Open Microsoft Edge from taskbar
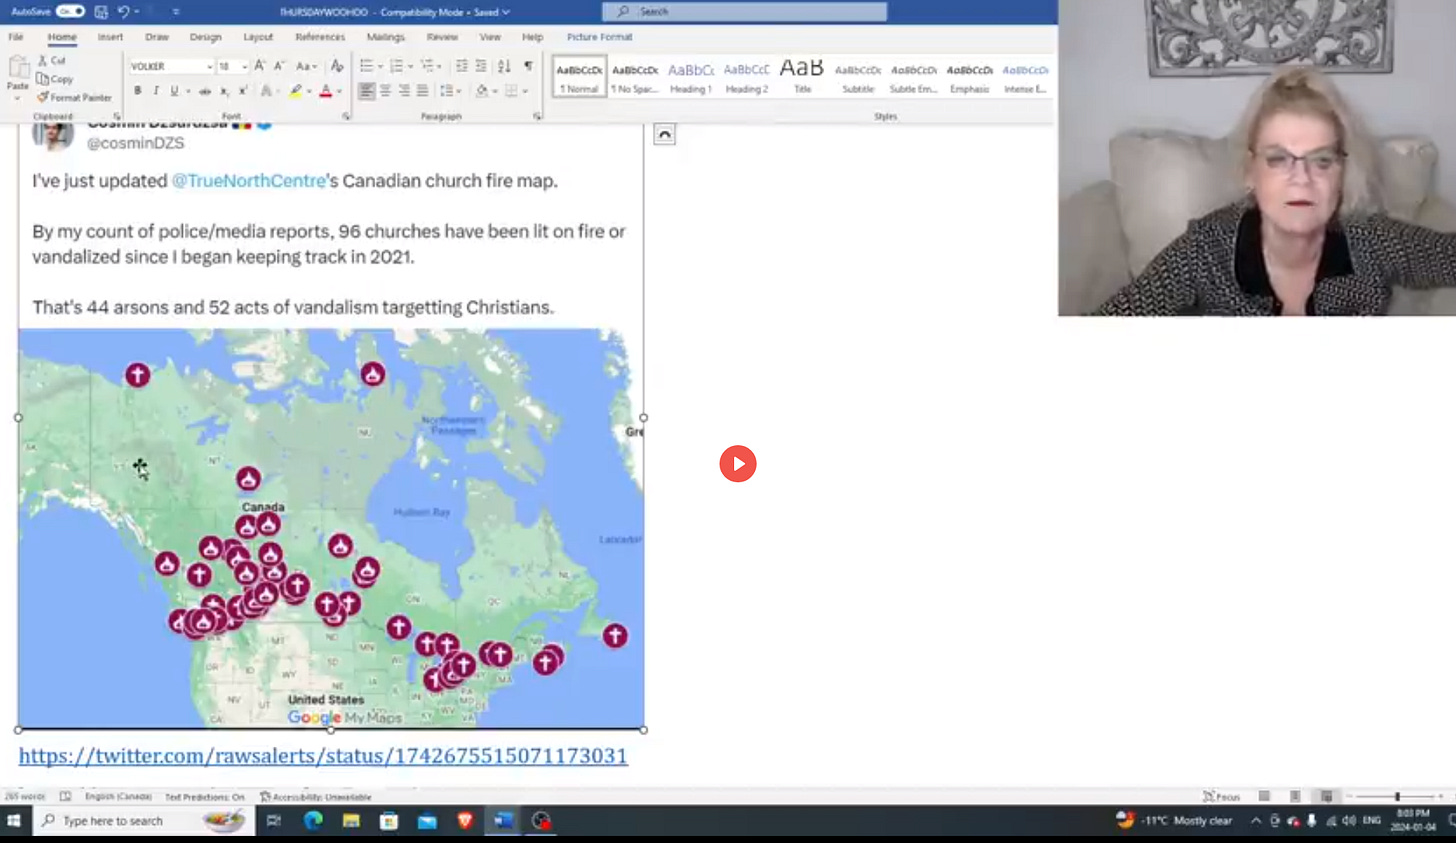The height and width of the screenshot is (843, 1456). [x=313, y=821]
